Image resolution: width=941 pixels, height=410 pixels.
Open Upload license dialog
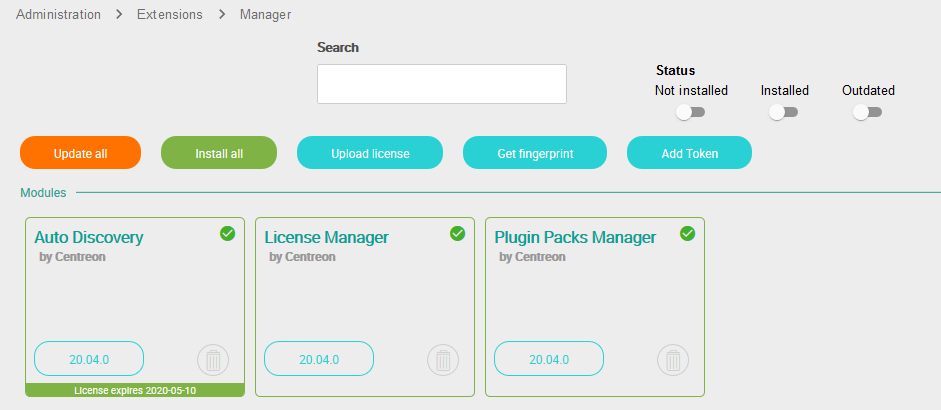click(x=370, y=153)
